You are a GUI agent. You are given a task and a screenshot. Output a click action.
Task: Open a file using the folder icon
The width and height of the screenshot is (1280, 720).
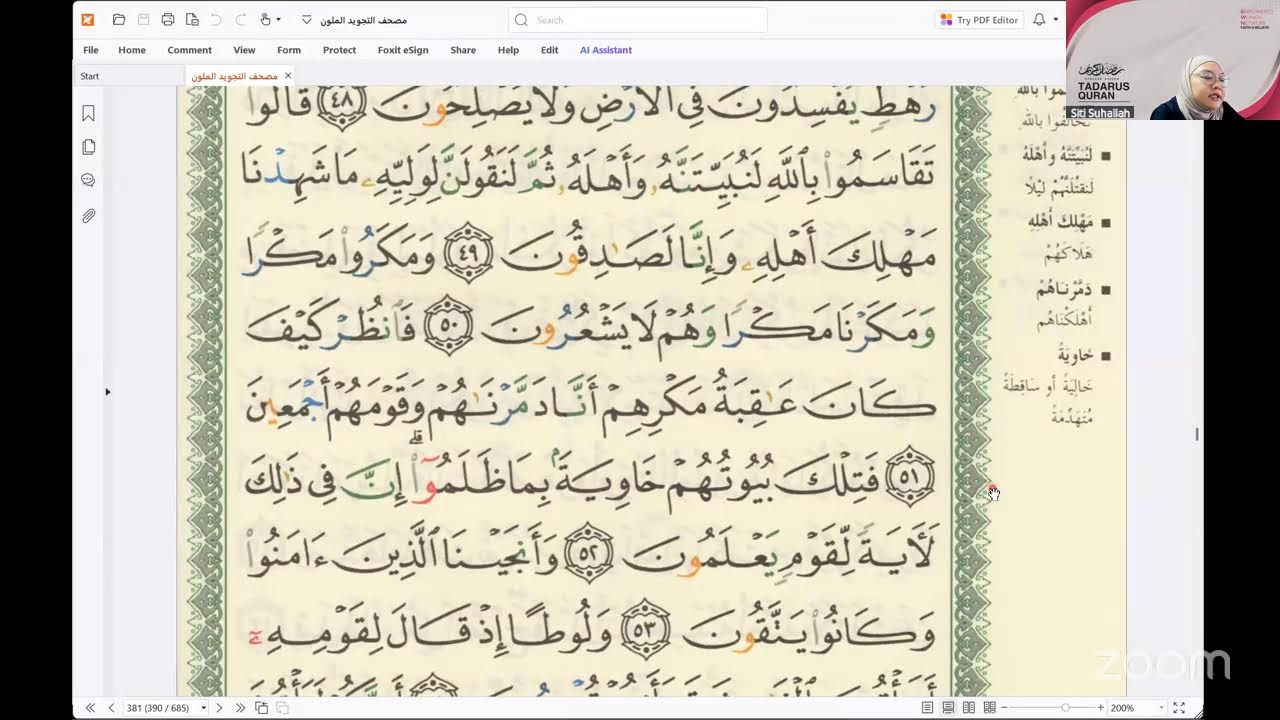(119, 19)
